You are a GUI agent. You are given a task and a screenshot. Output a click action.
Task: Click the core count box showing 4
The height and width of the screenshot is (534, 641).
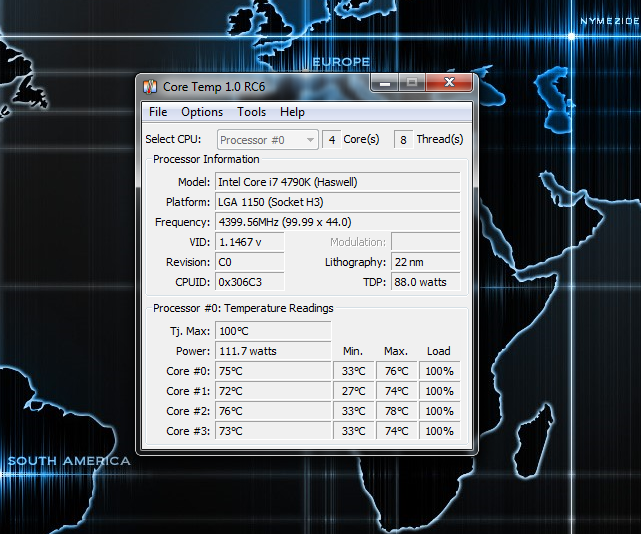click(332, 140)
